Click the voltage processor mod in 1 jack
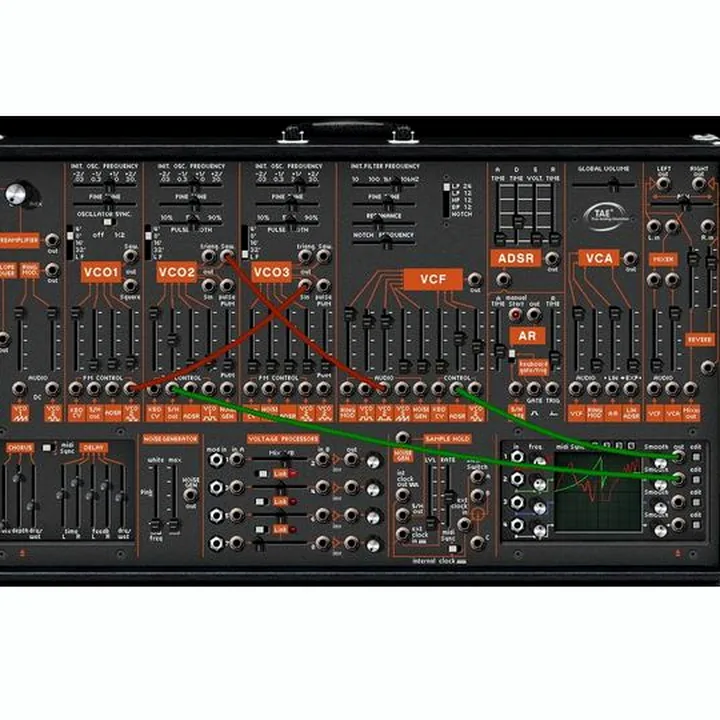The height and width of the screenshot is (720, 720). [216, 460]
